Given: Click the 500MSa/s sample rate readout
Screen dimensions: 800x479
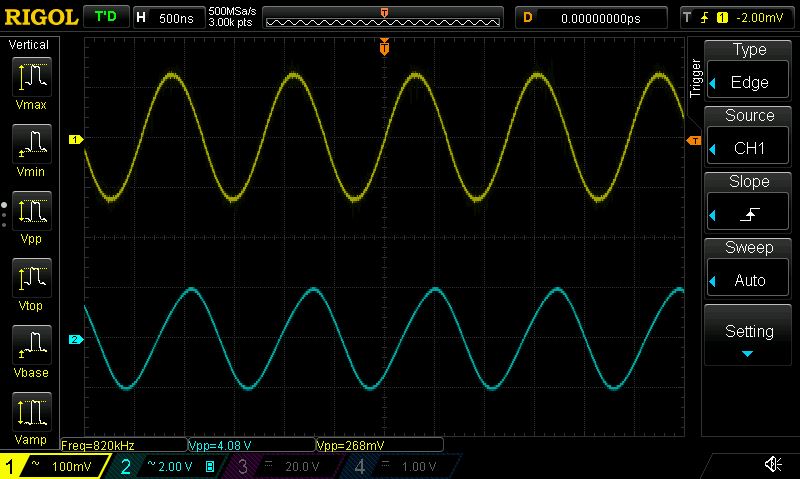Looking at the screenshot, I should tap(232, 11).
